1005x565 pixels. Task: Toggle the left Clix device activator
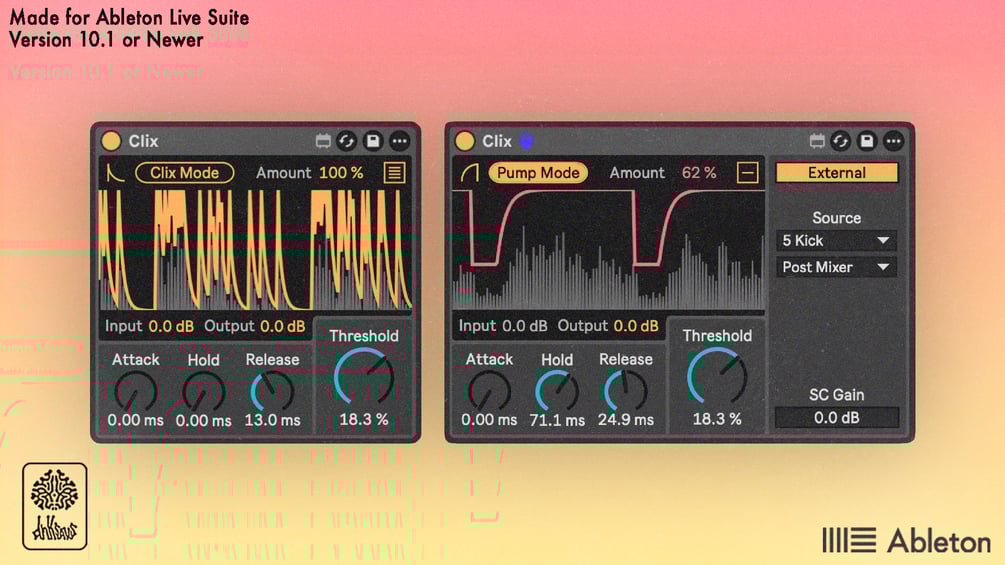click(x=111, y=141)
